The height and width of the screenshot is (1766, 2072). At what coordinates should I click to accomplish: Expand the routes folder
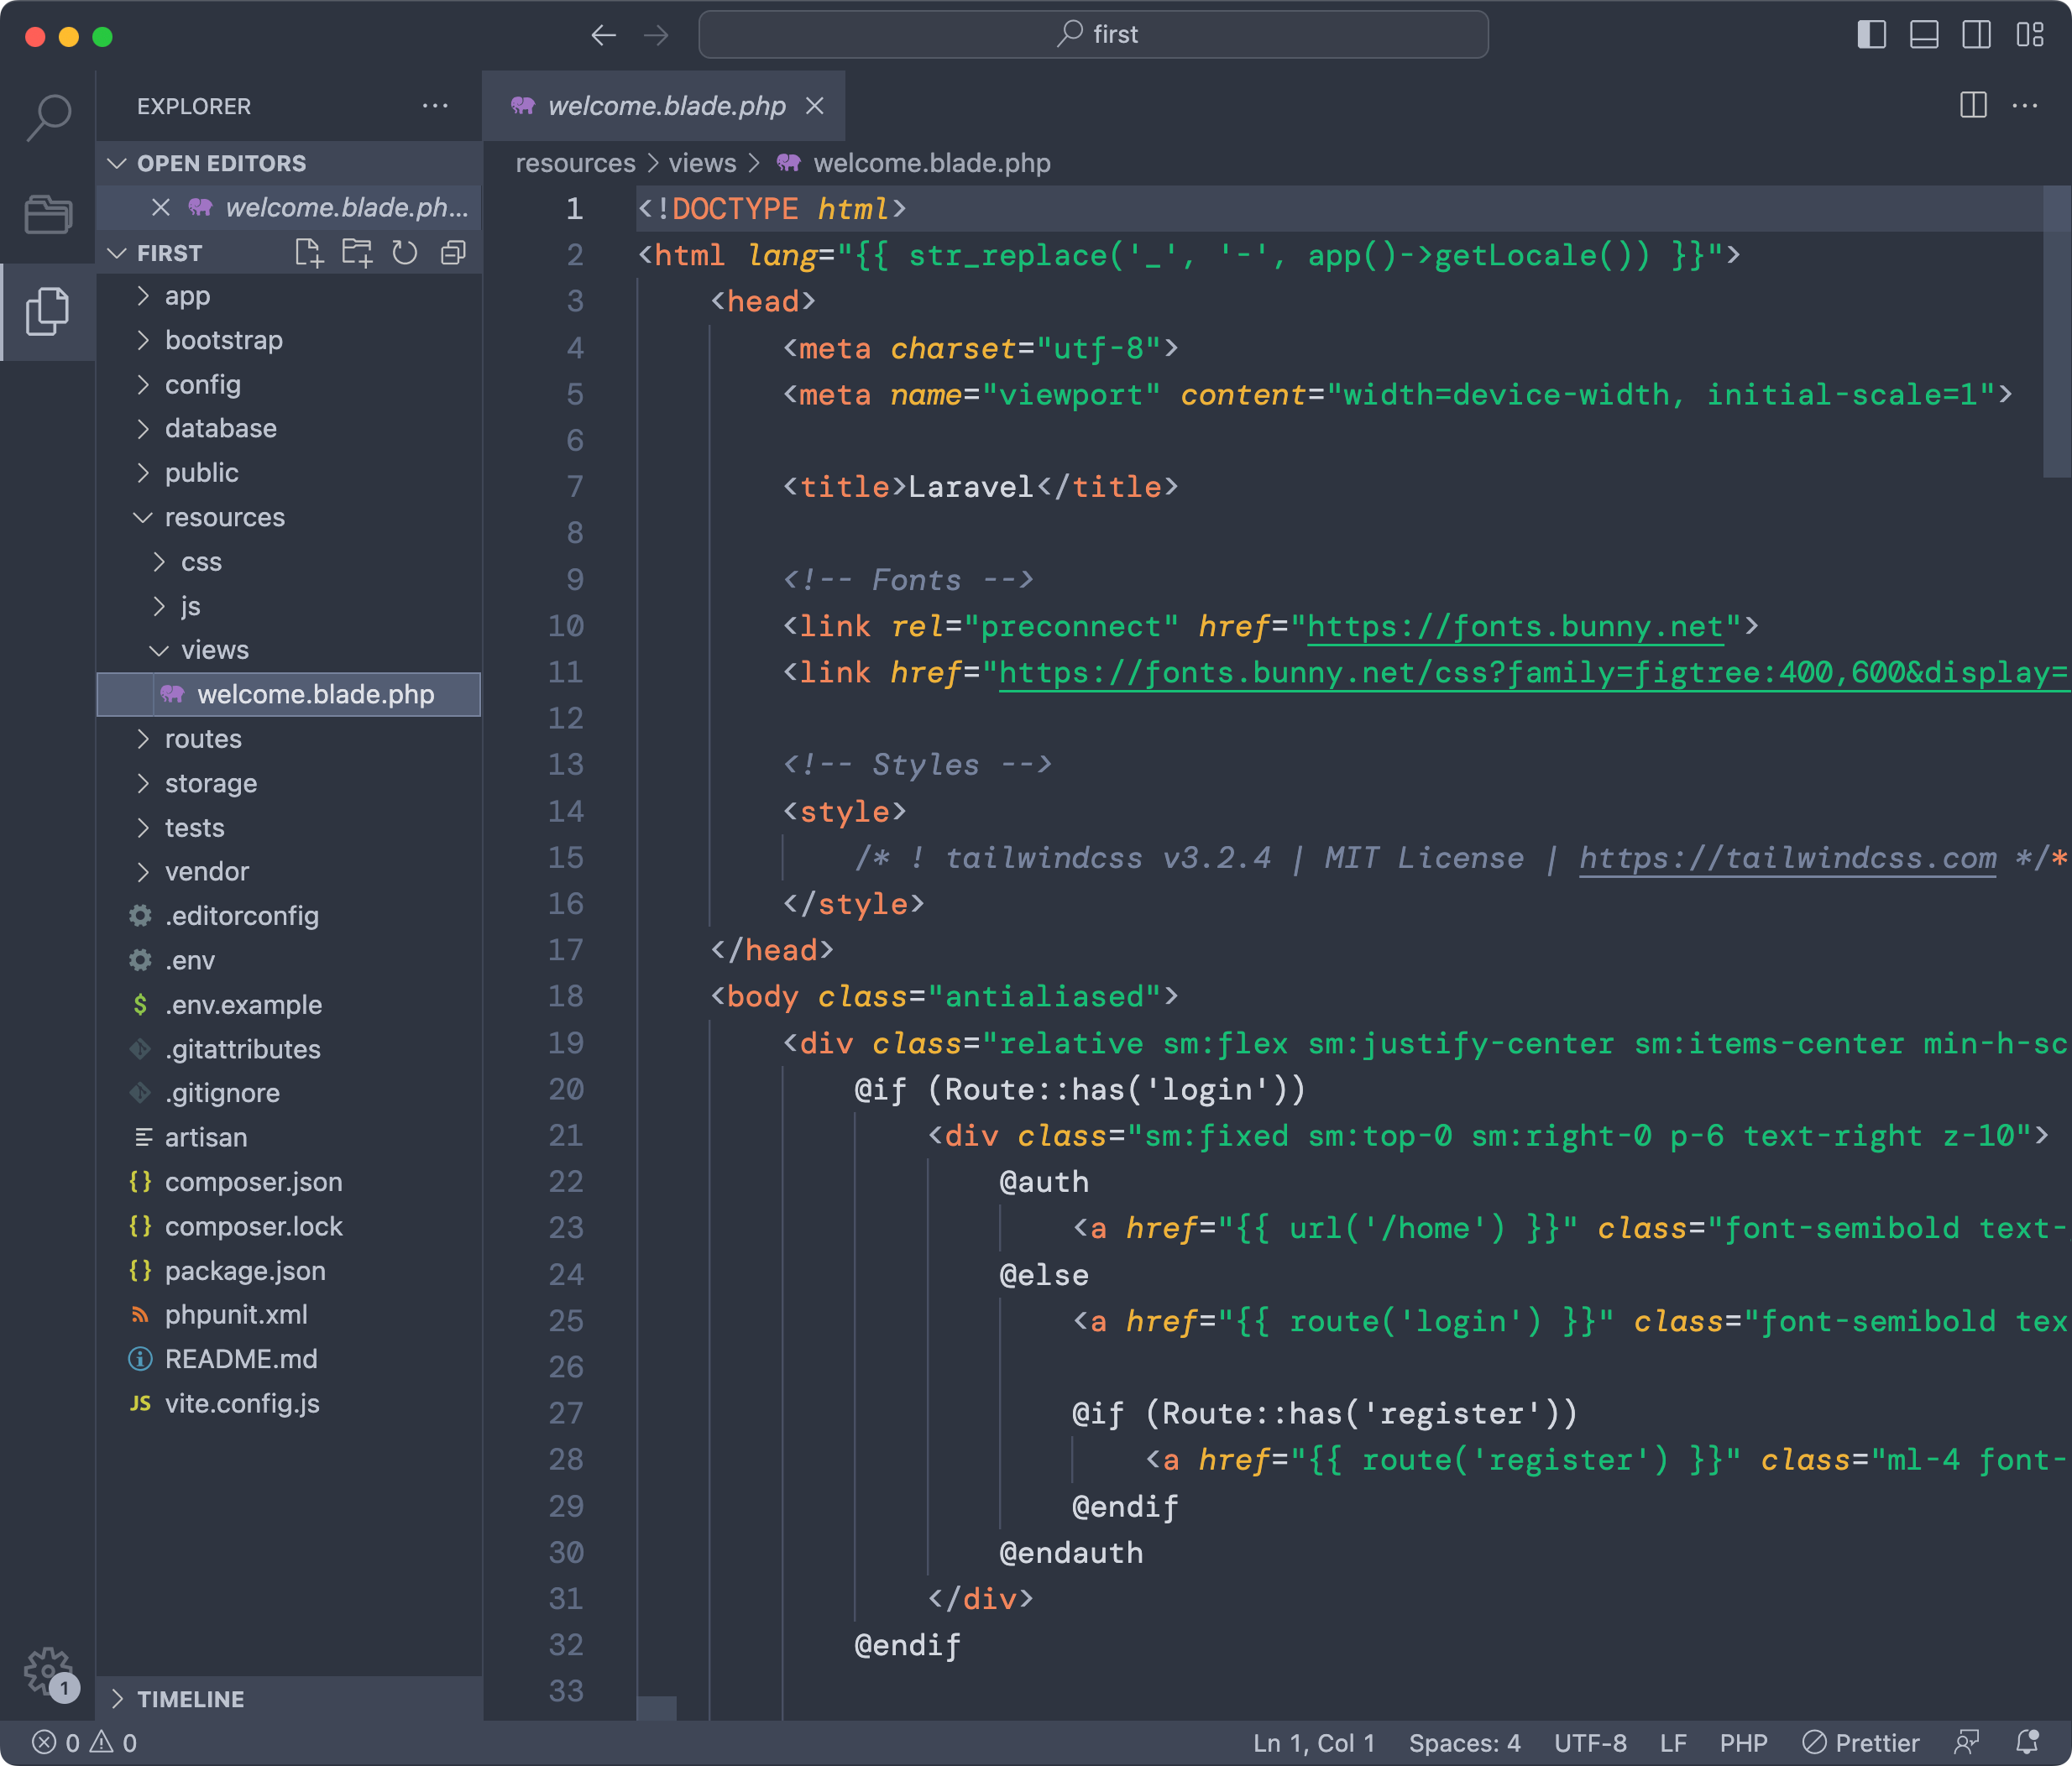[x=203, y=739]
